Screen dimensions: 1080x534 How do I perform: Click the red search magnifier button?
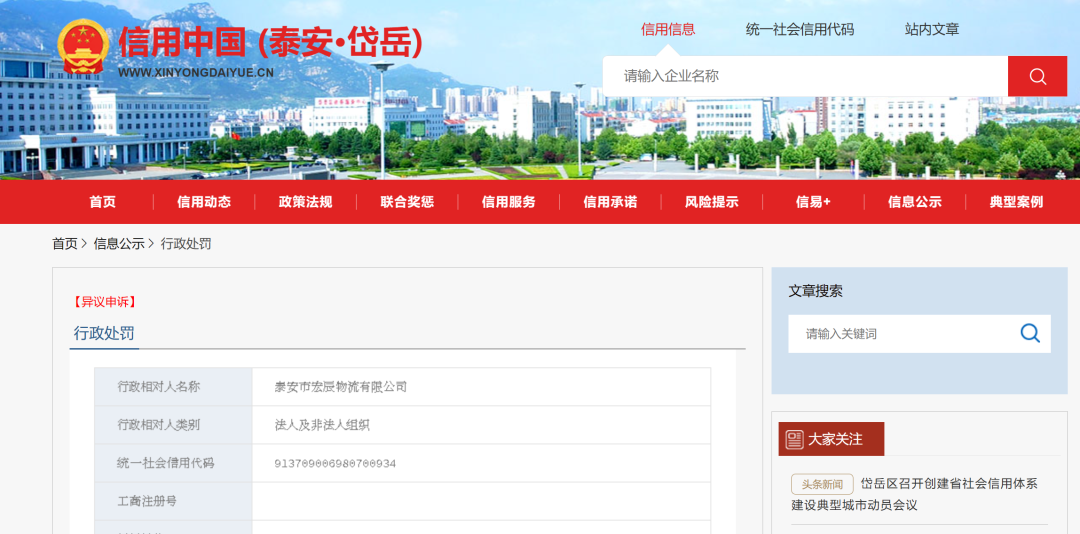[1037, 76]
